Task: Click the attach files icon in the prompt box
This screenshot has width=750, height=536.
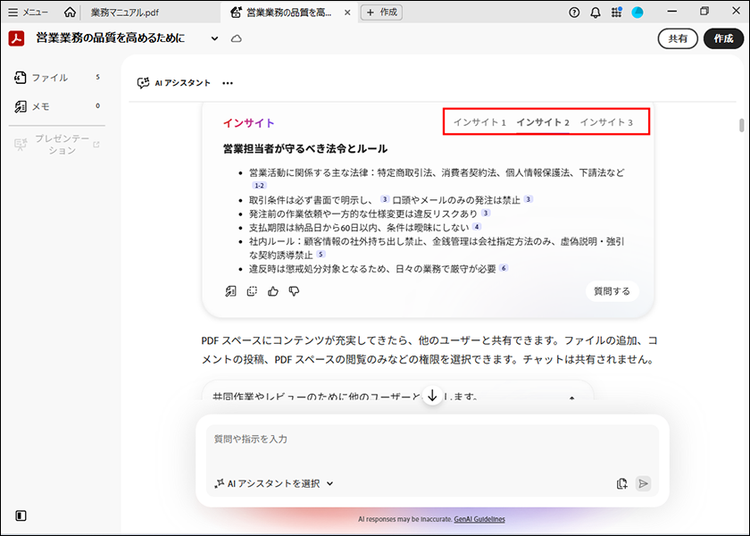Action: (622, 484)
